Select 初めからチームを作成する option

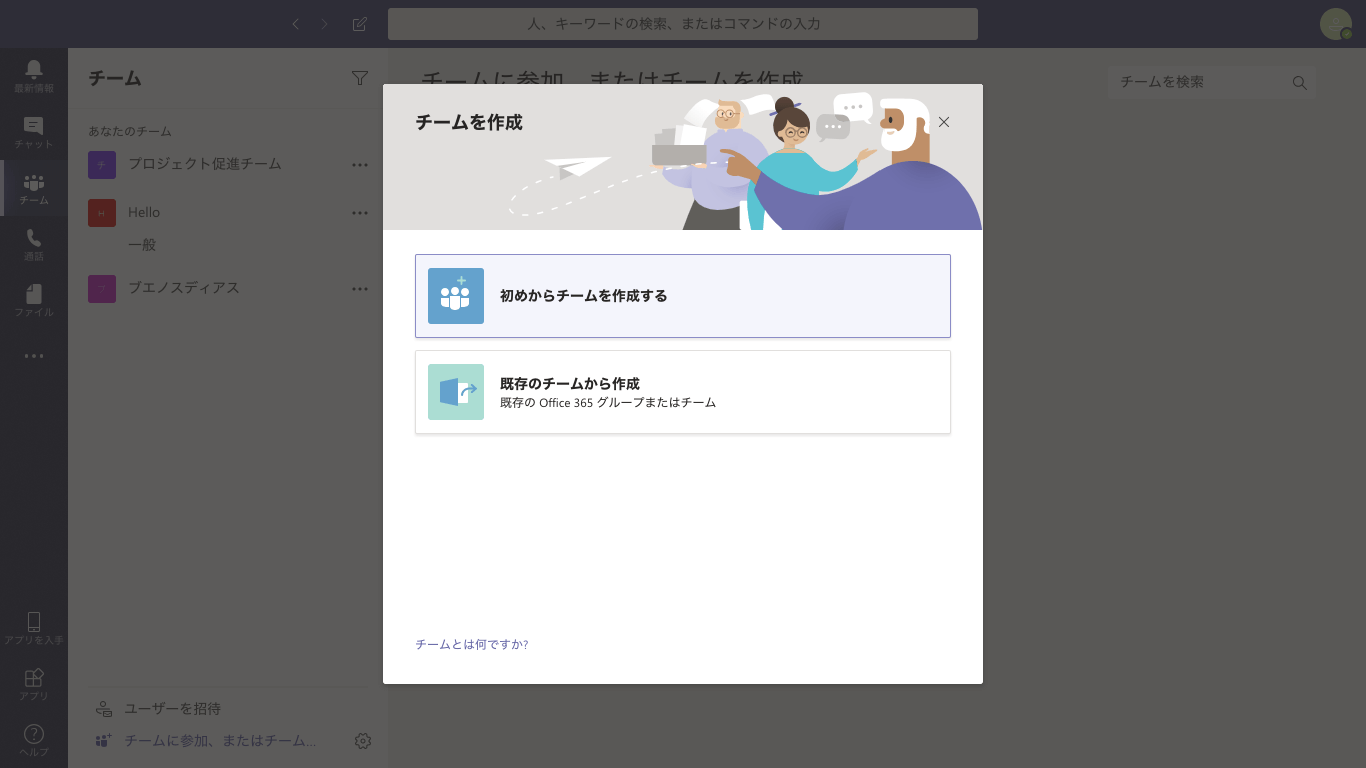click(x=682, y=296)
